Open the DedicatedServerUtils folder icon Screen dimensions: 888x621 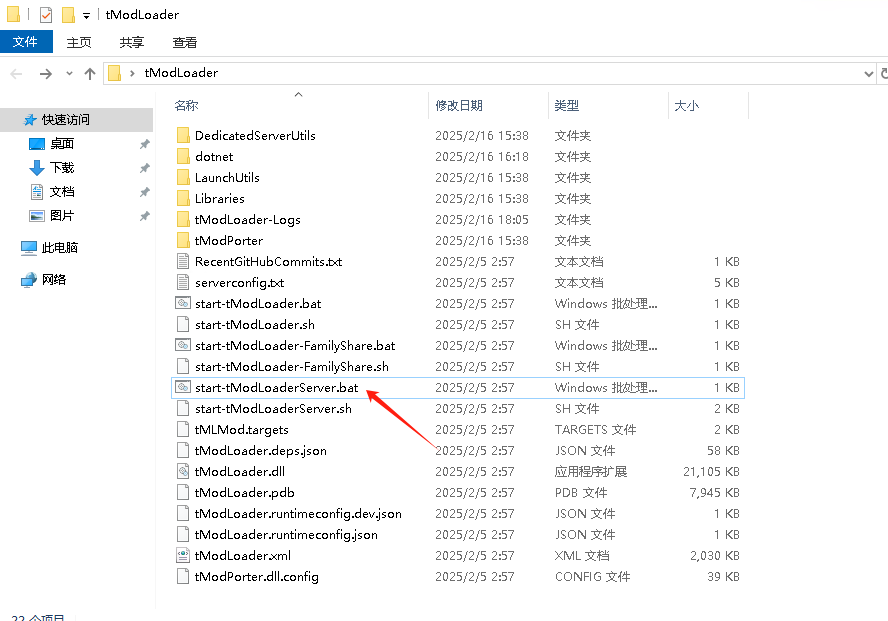point(183,135)
